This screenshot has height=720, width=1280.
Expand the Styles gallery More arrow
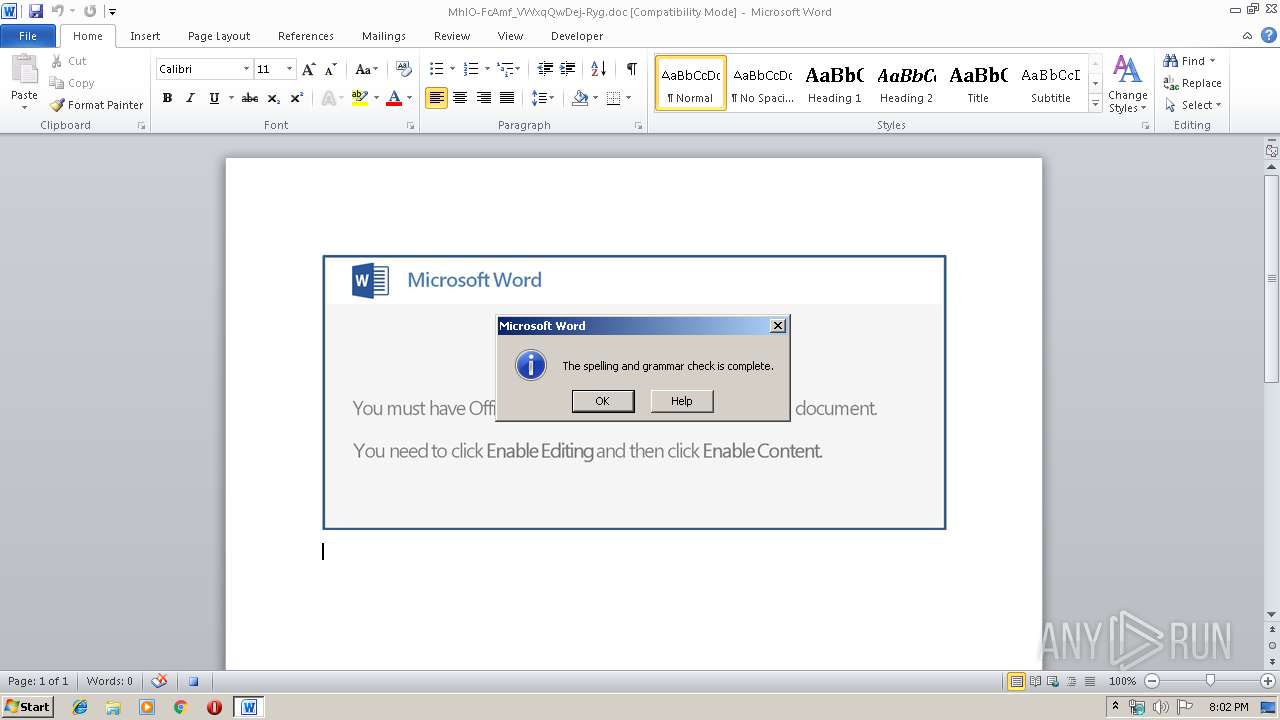click(1095, 104)
